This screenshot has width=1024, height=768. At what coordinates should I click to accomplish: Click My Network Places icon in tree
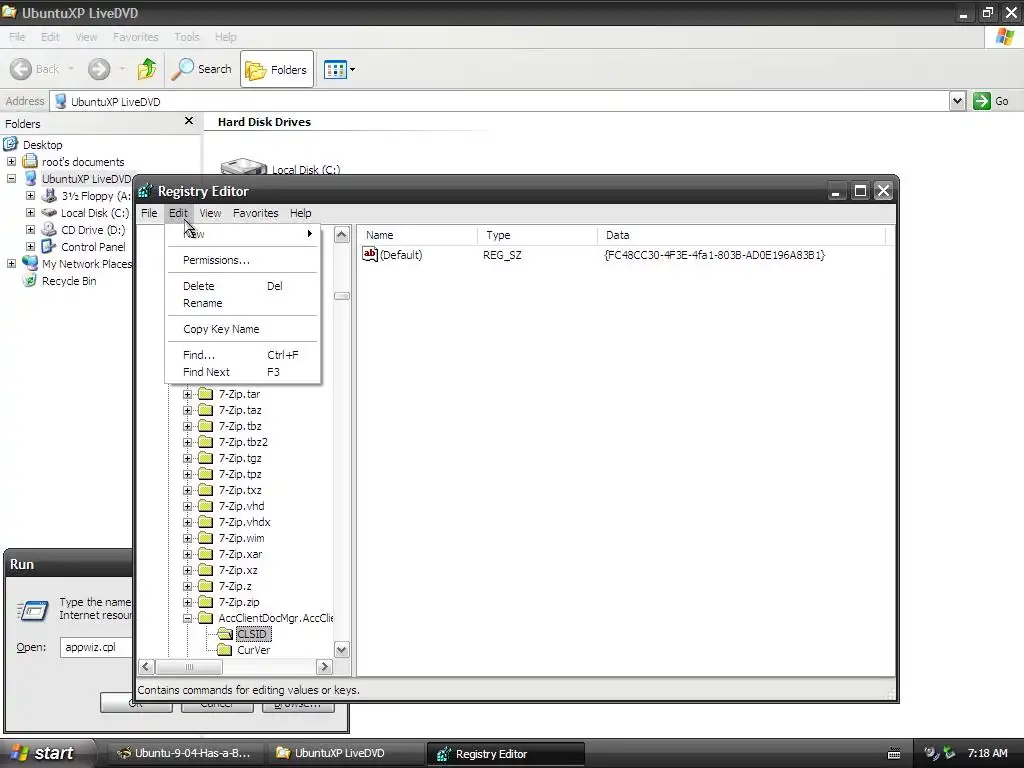29,263
